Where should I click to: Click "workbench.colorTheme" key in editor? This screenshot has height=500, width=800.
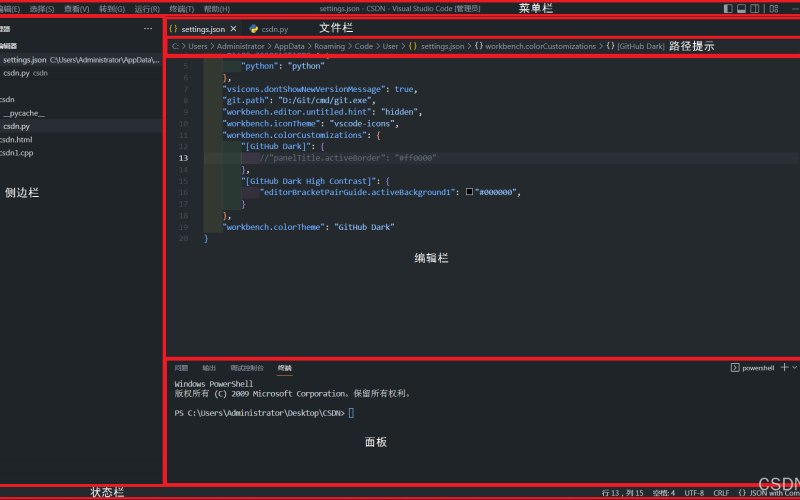pos(273,227)
